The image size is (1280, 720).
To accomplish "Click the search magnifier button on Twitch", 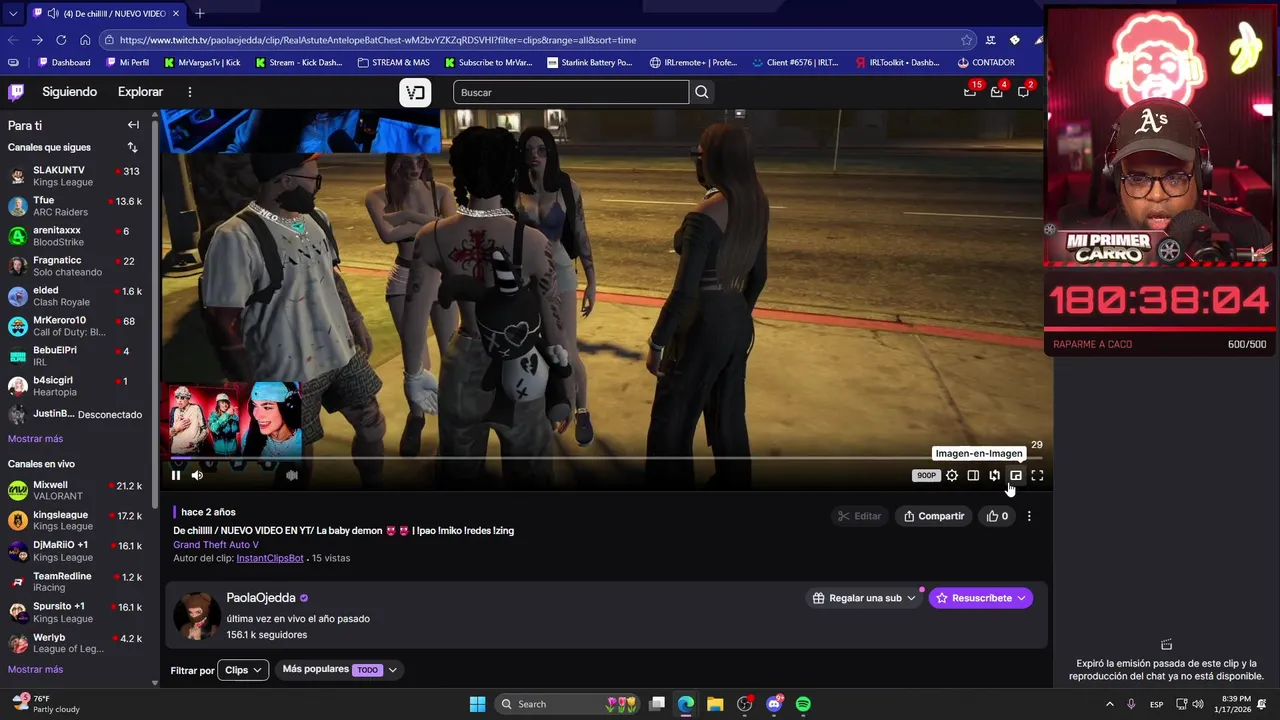I will tap(702, 92).
